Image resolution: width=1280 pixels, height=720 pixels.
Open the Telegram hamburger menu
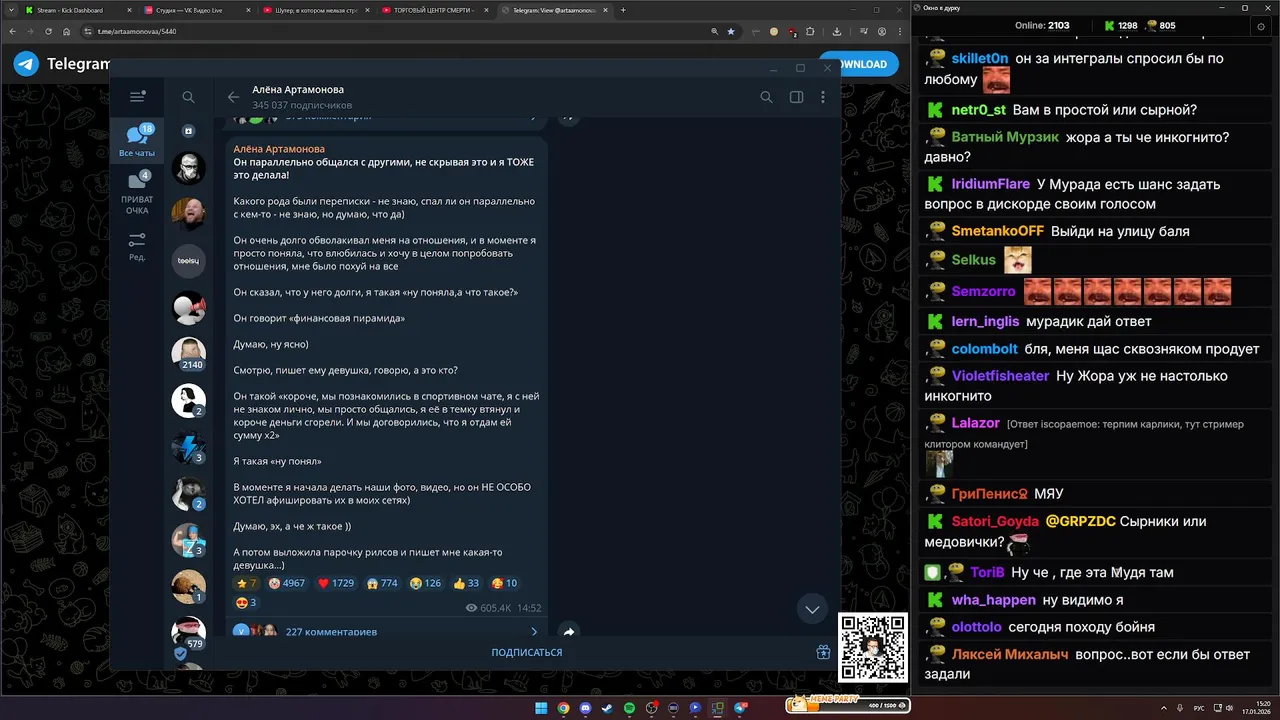click(x=137, y=97)
